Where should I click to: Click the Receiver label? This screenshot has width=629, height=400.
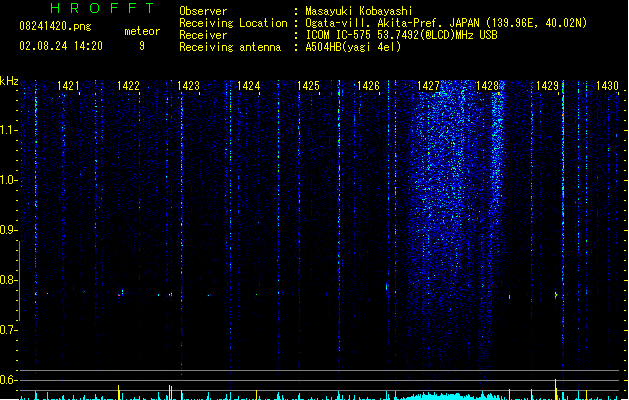203,35
